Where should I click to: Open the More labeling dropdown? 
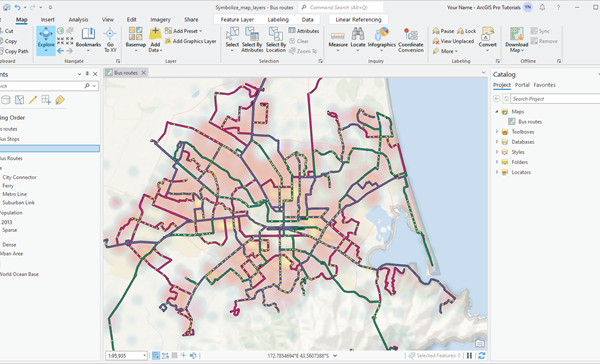445,51
